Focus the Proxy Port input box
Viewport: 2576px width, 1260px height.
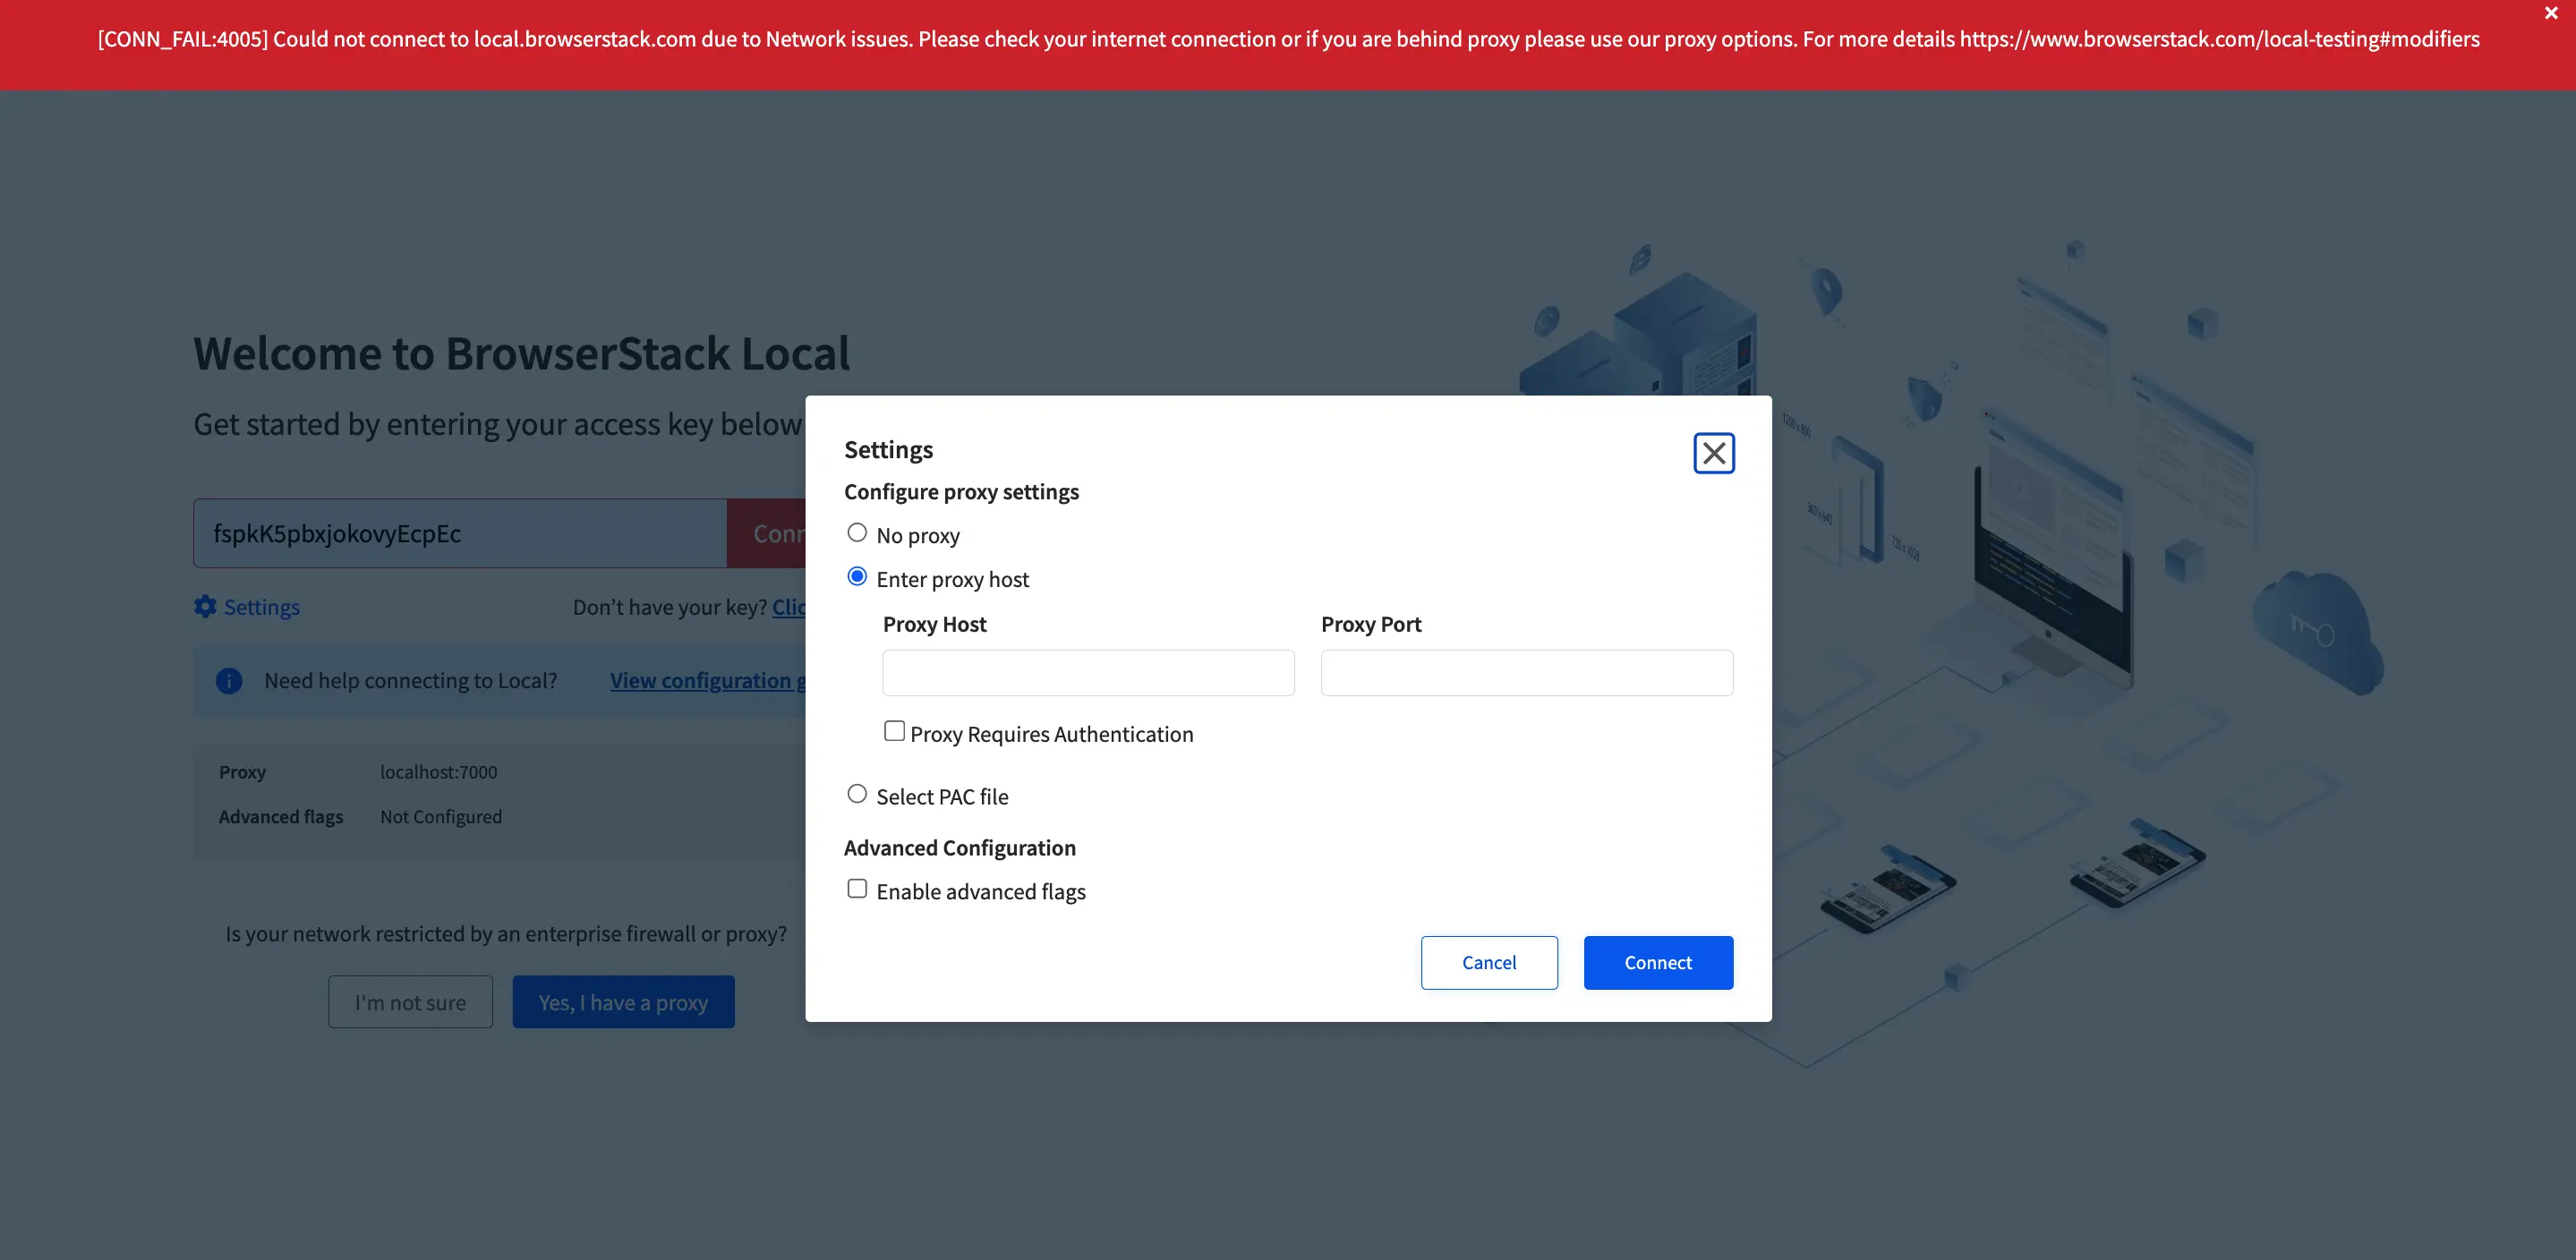click(x=1526, y=673)
